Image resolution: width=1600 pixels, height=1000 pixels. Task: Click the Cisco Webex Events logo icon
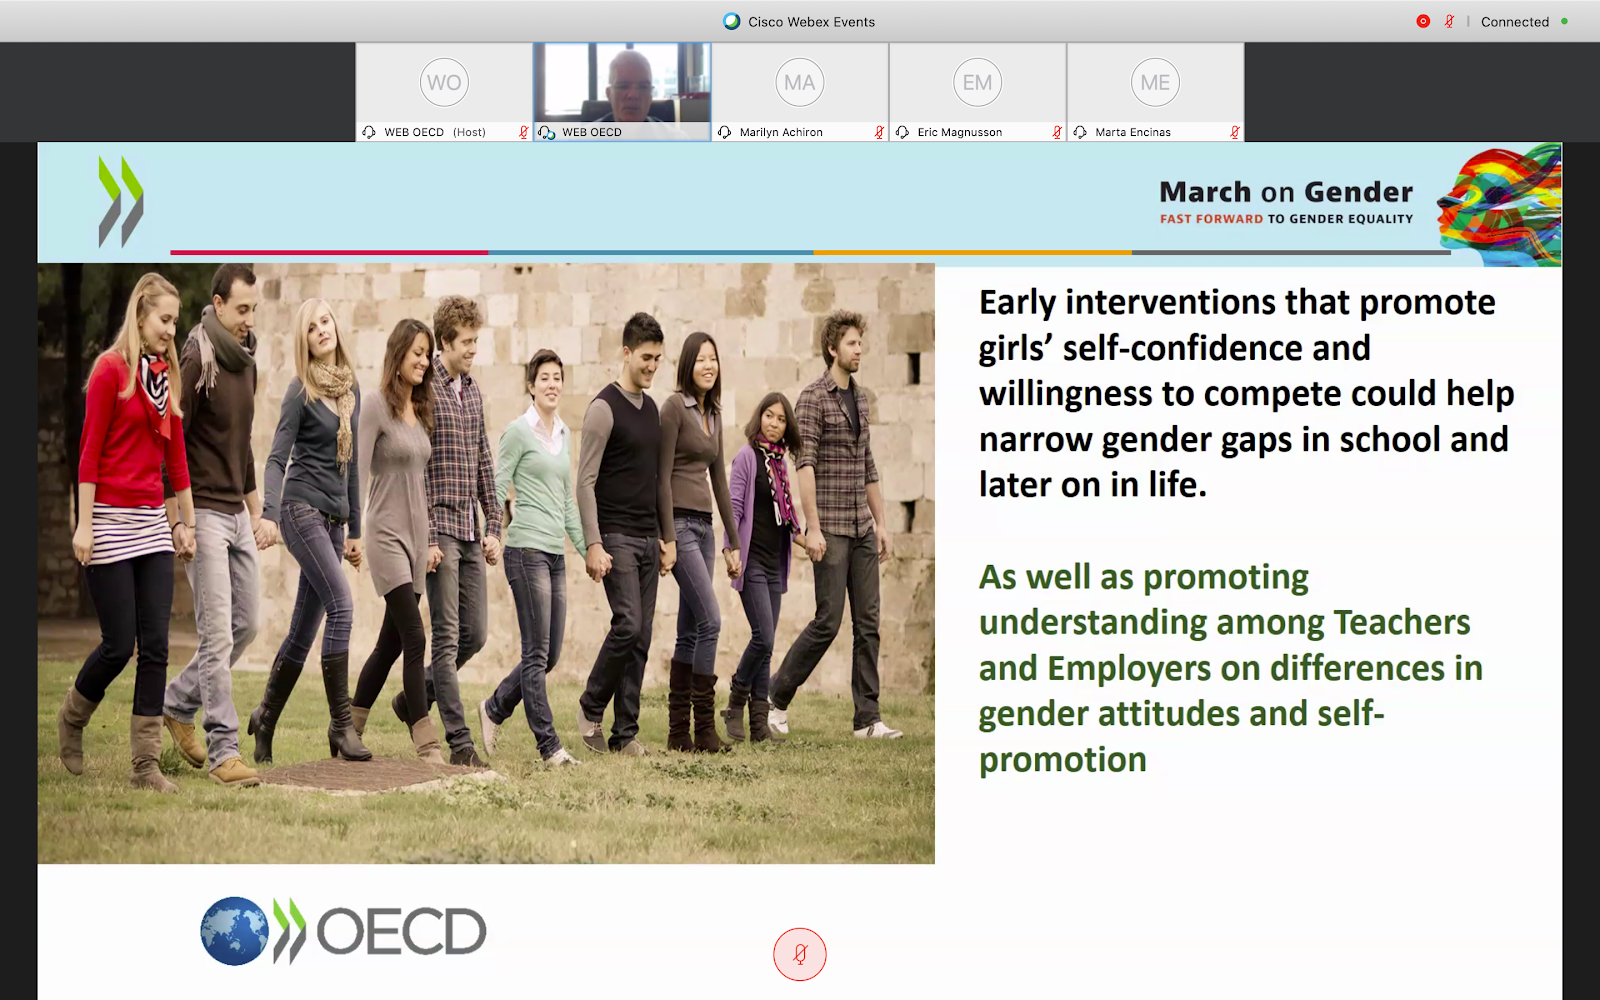point(732,21)
